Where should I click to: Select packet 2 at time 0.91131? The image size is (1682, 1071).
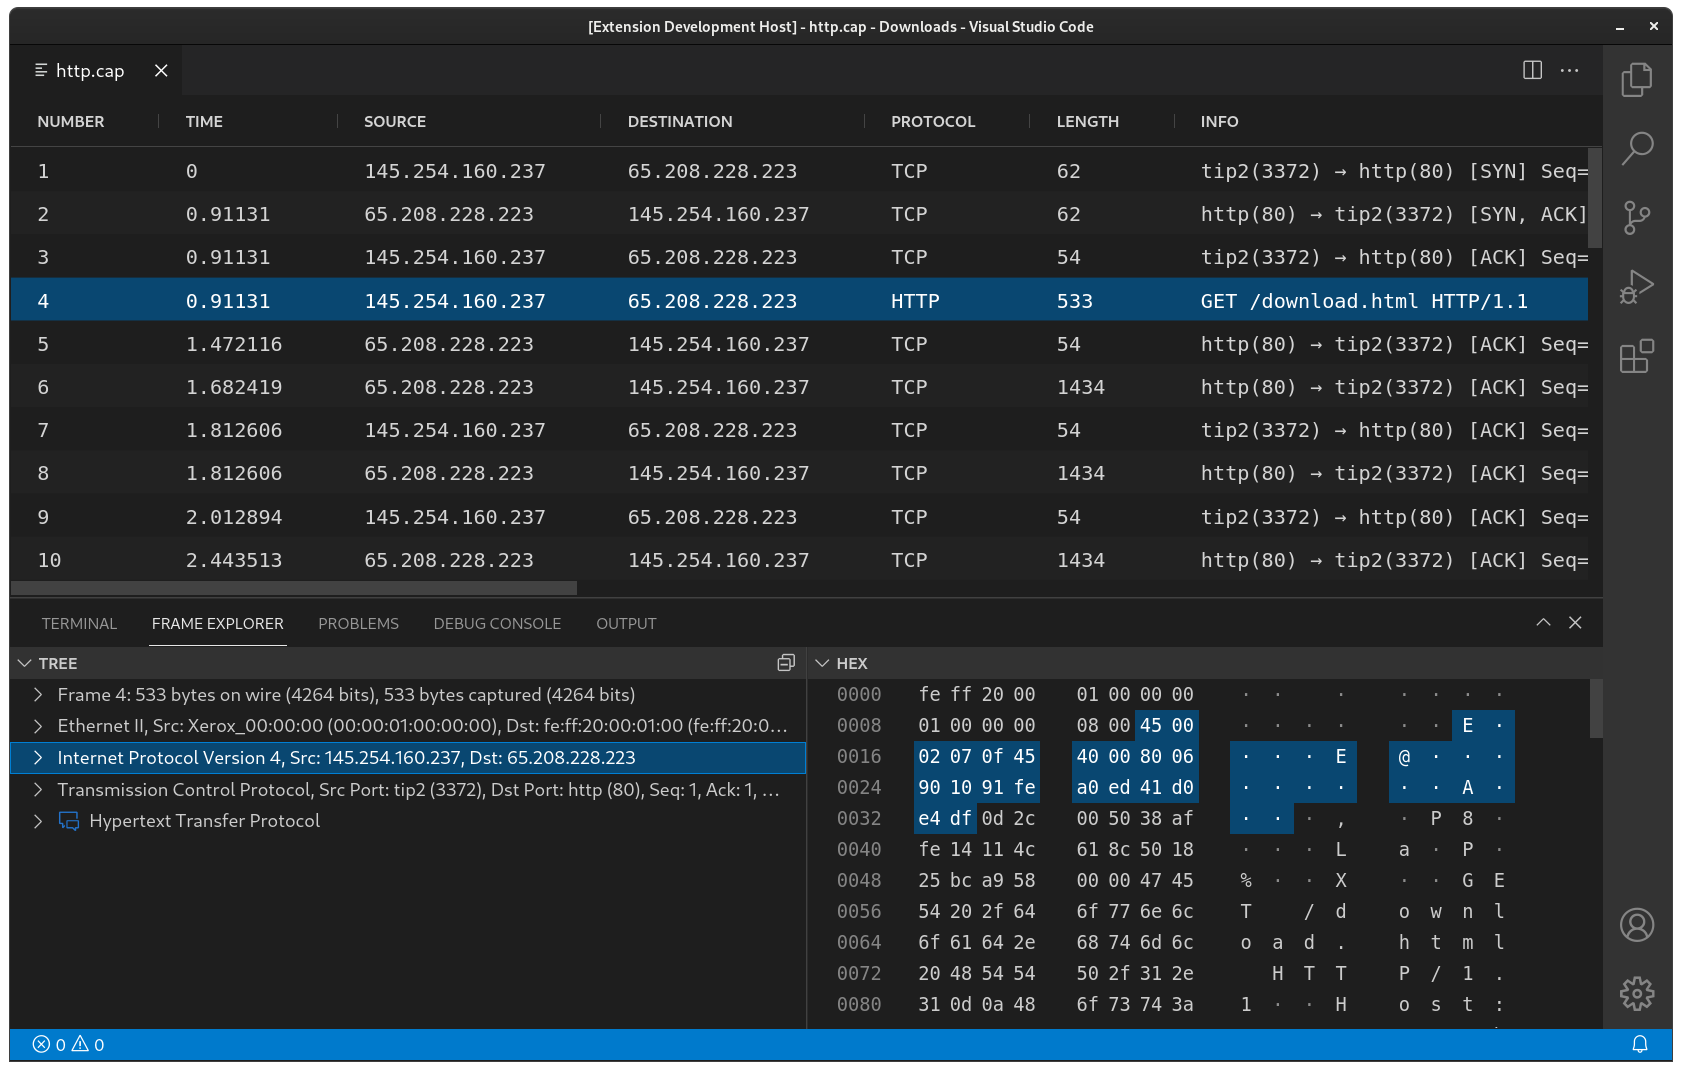(x=799, y=214)
